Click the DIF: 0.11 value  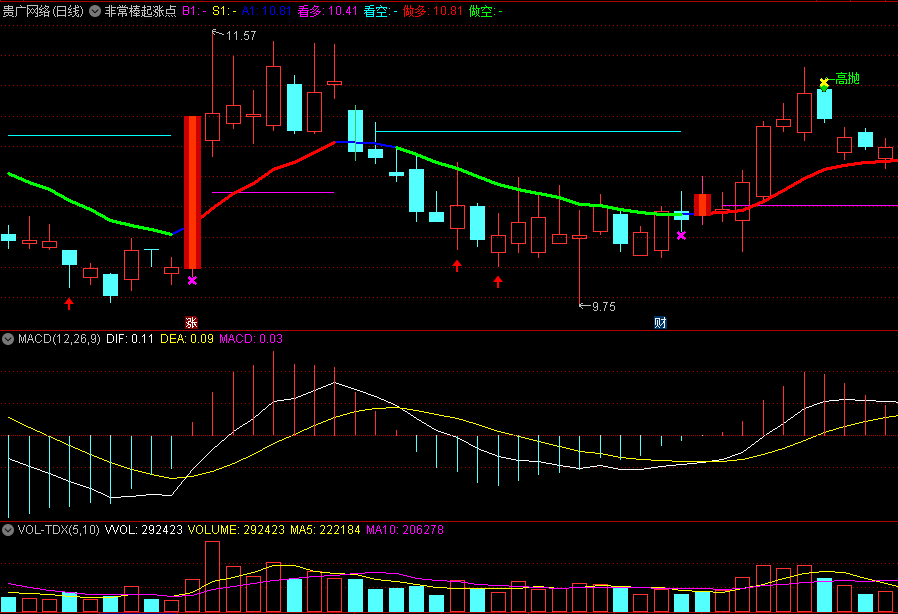tap(130, 339)
